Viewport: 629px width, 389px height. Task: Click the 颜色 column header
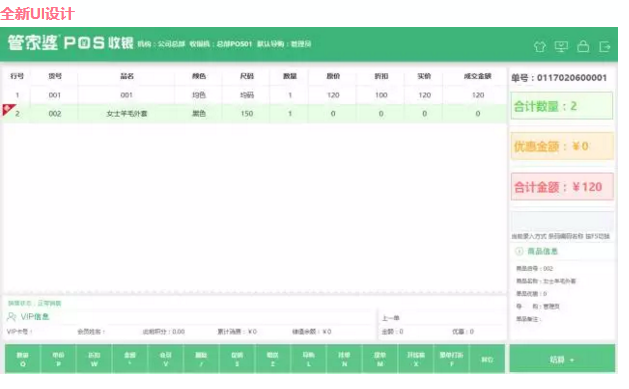click(199, 76)
